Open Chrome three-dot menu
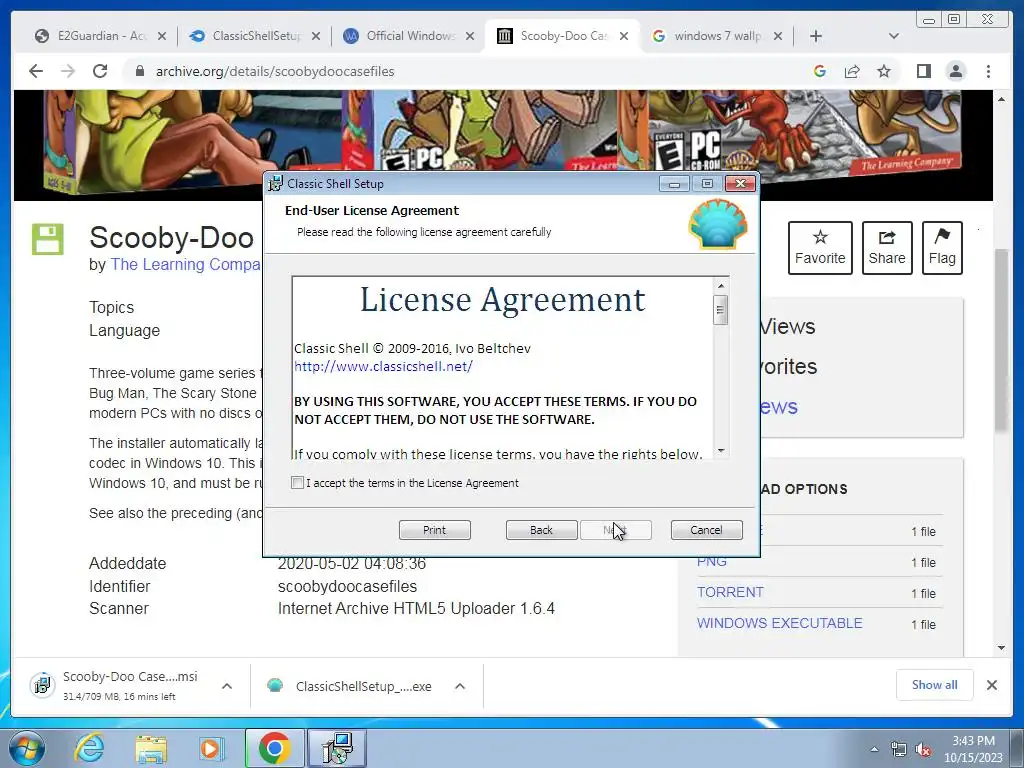Screen dimensions: 1024x768 [989, 71]
